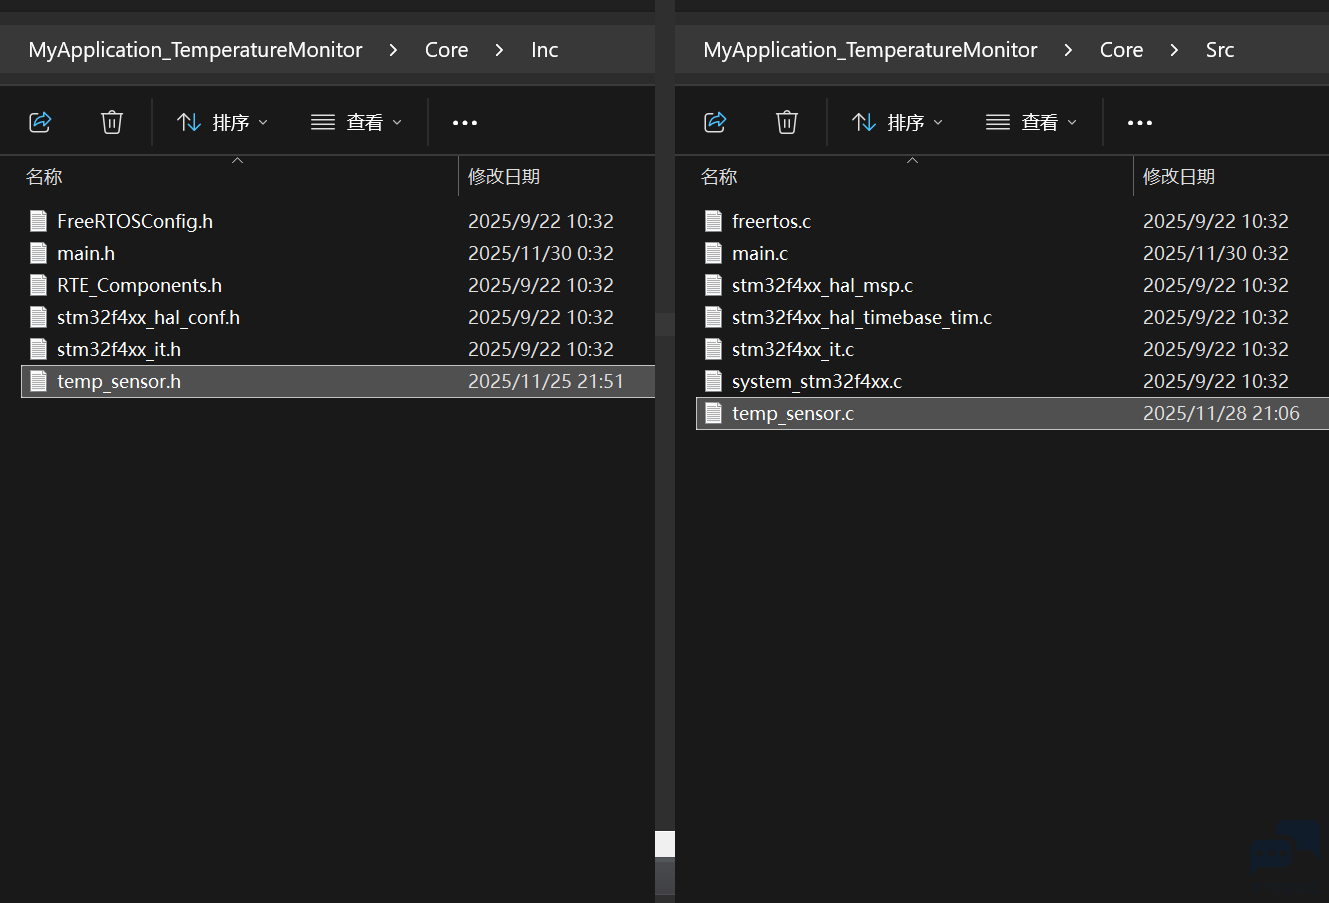The height and width of the screenshot is (903, 1329).
Task: Open the more options ellipsis in right pane
Action: [x=1140, y=123]
